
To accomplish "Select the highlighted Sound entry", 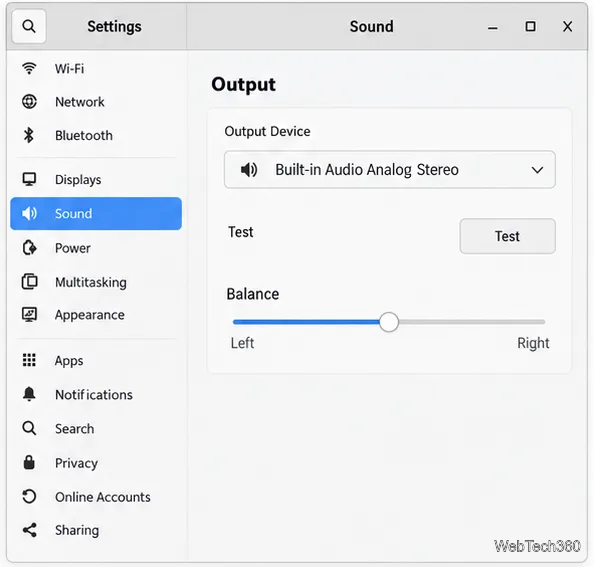I will tap(96, 214).
